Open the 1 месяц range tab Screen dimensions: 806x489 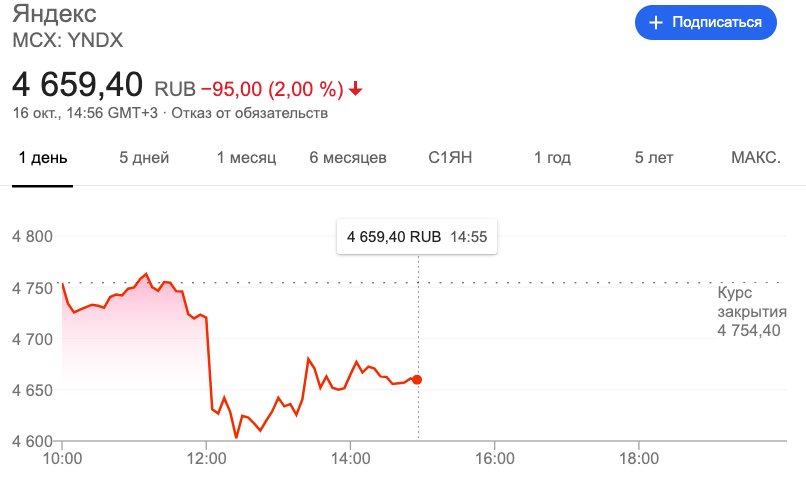(246, 157)
